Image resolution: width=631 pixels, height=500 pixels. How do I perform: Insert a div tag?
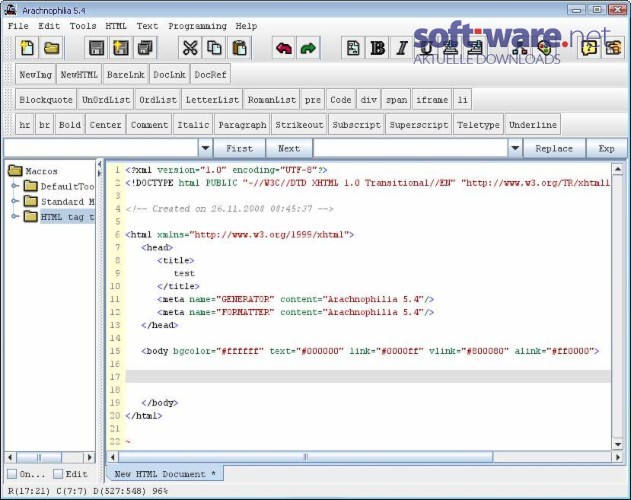click(369, 99)
